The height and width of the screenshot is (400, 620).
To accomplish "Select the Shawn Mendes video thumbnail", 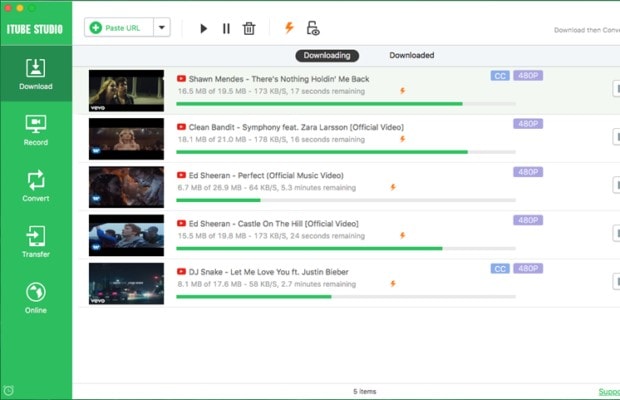I will point(126,91).
